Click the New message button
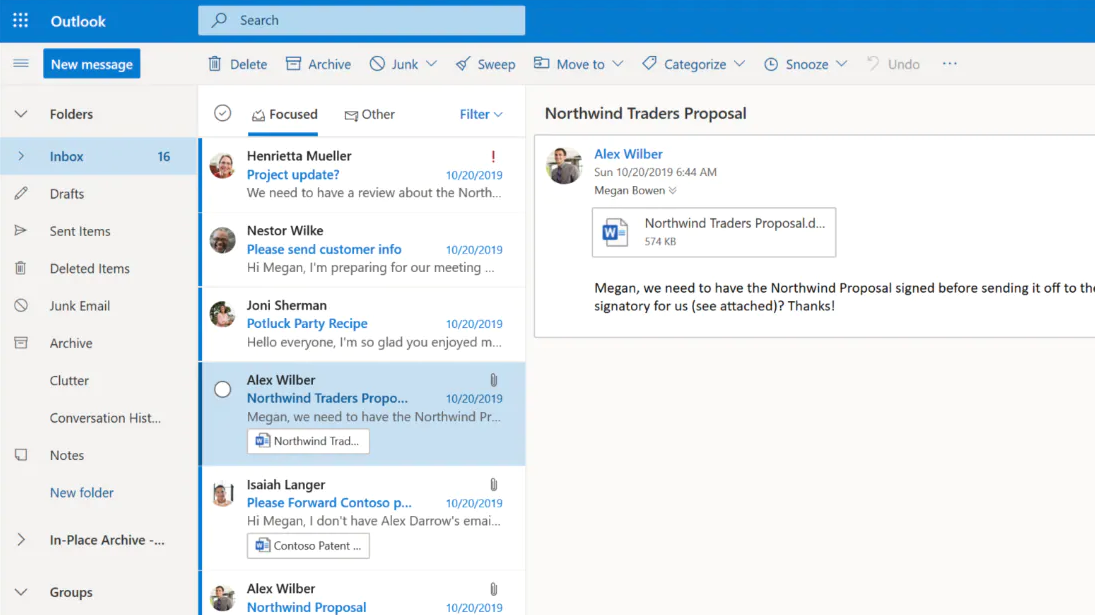Screen dimensions: 1095x615 (x=91, y=64)
